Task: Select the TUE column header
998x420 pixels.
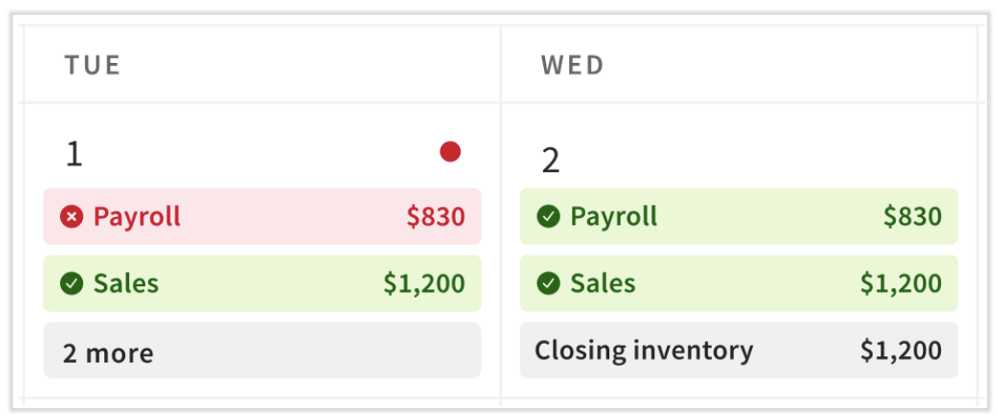Action: (x=92, y=66)
